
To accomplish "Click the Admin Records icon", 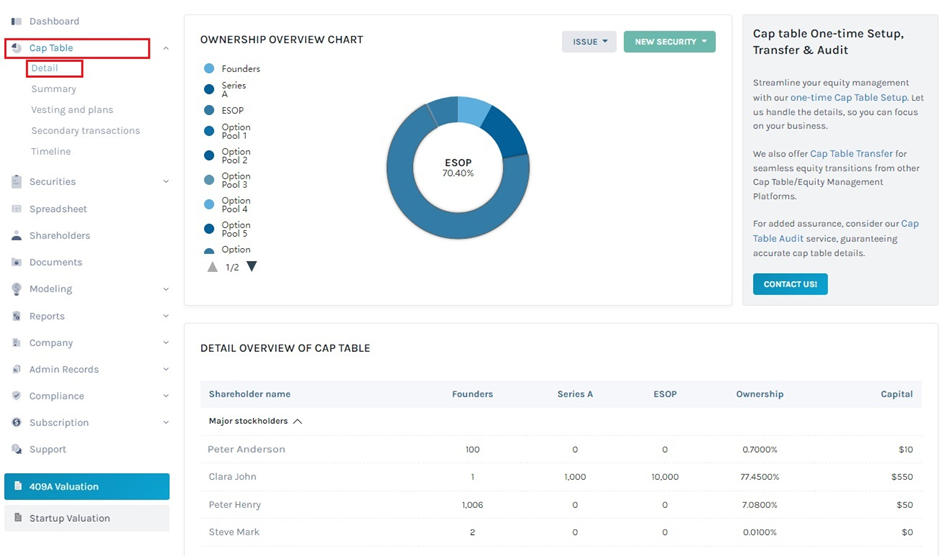I will [x=16, y=369].
